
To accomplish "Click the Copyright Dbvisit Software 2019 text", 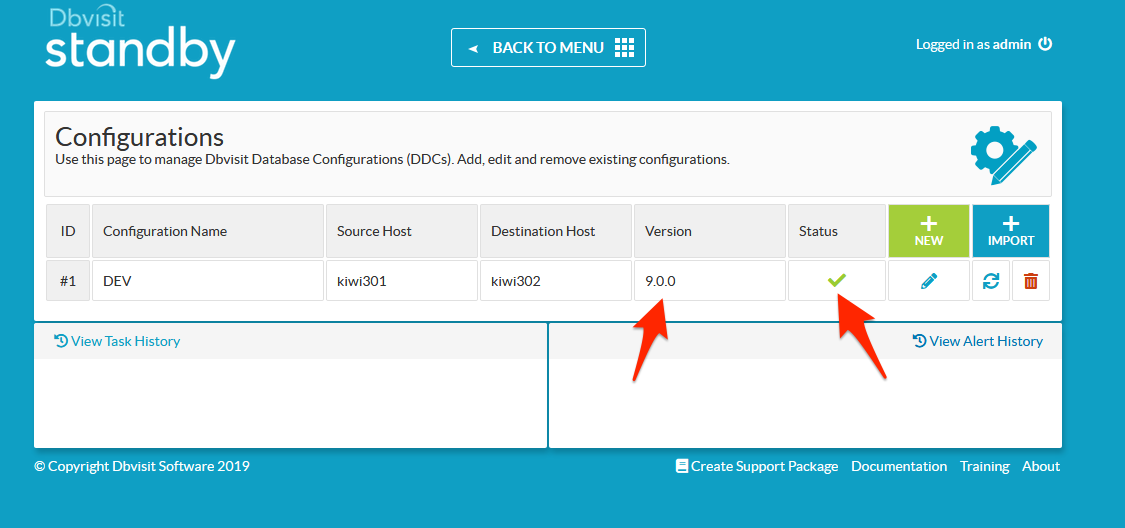I will pyautogui.click(x=142, y=466).
